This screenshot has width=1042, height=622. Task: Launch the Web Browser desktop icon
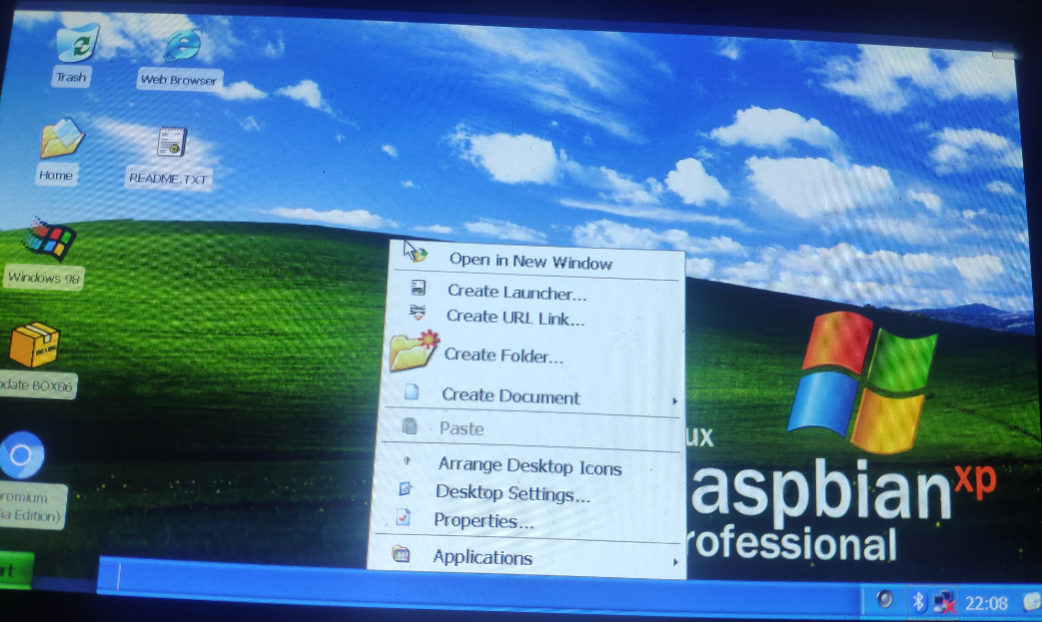pos(178,45)
